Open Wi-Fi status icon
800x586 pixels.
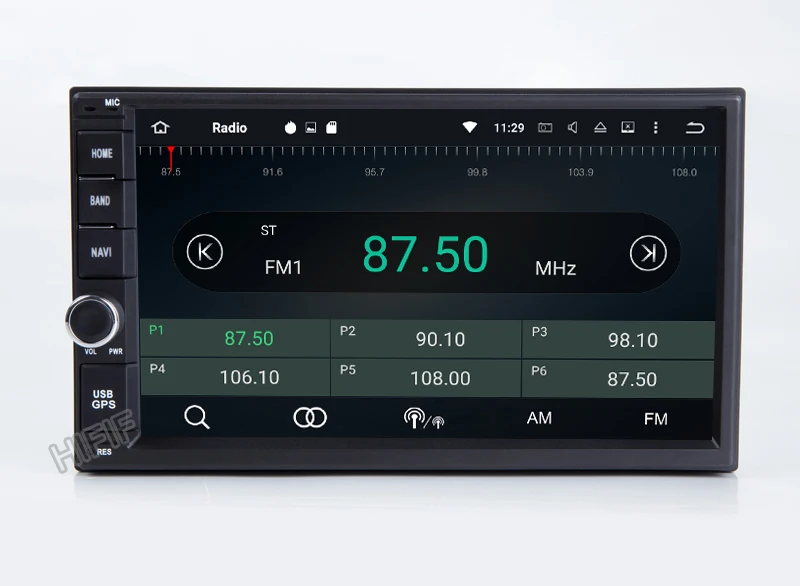click(469, 127)
